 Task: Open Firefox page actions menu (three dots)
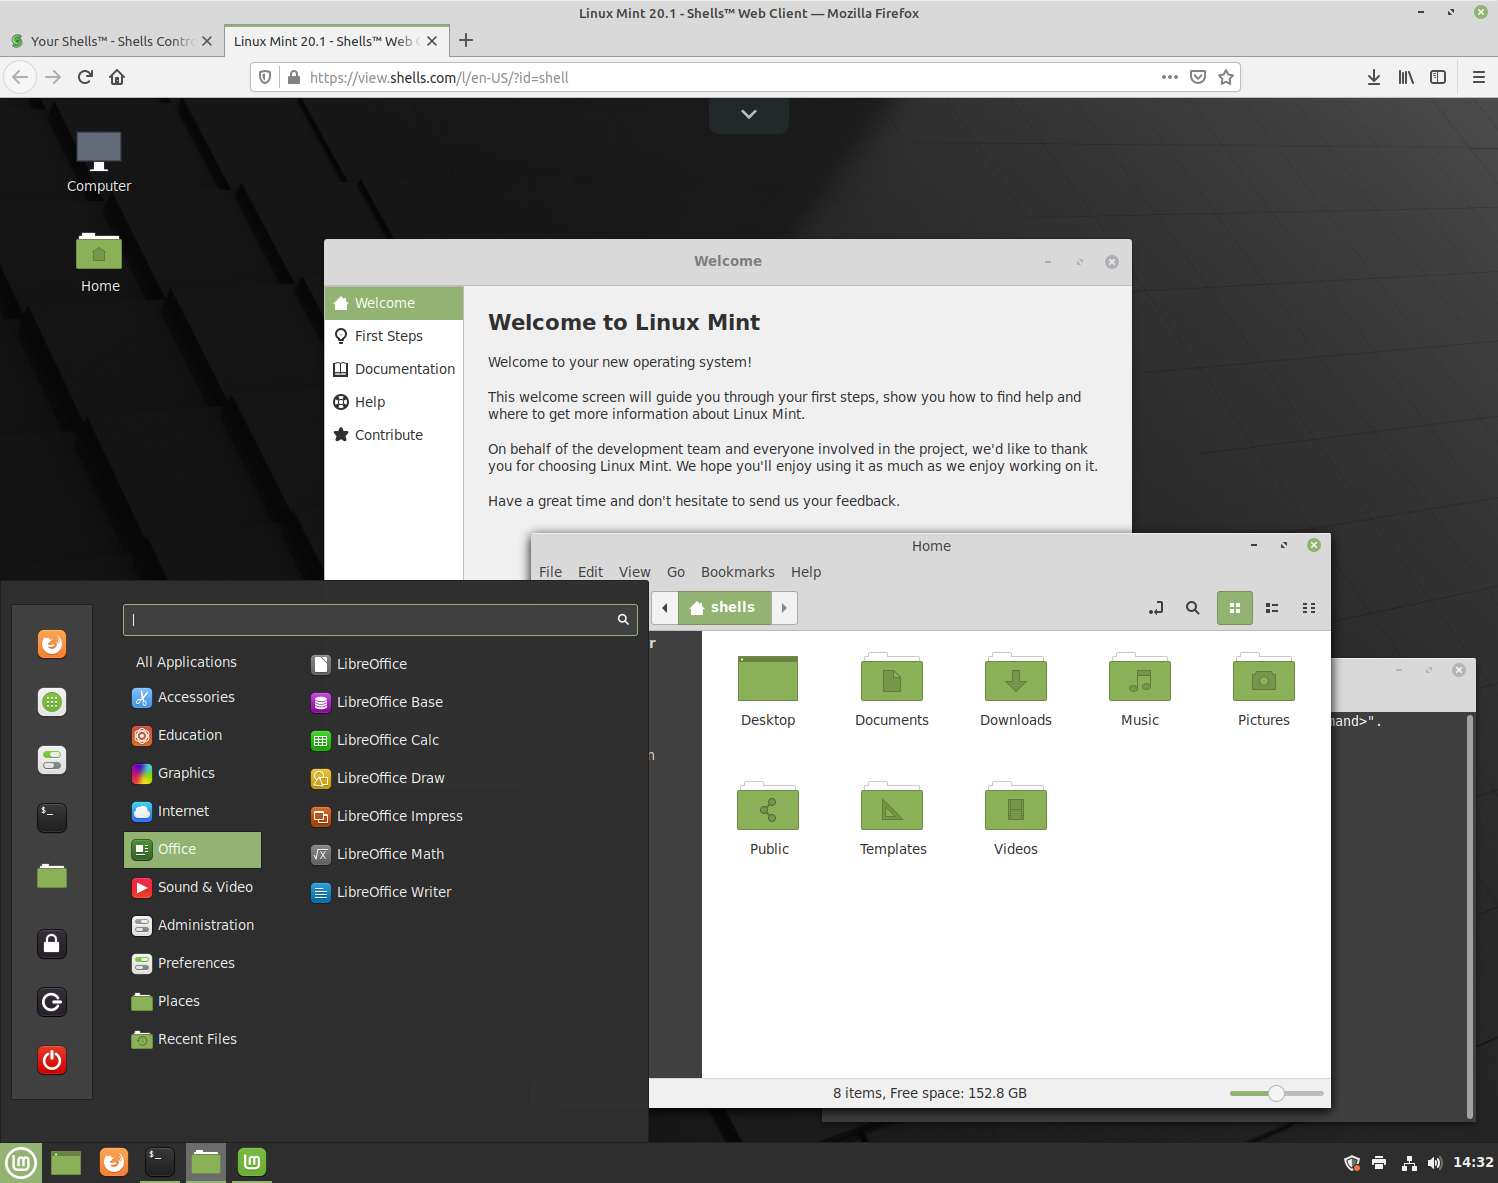[1169, 77]
